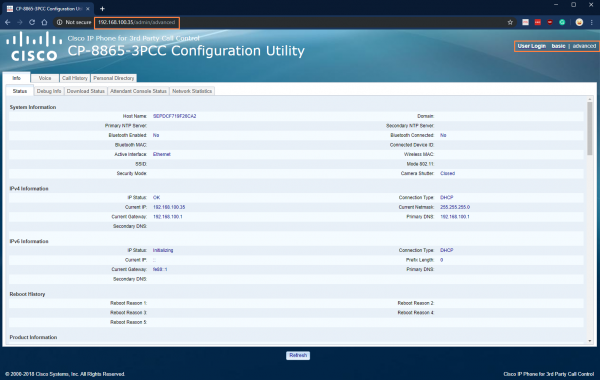
Task: Click the Refresh button
Action: (298, 356)
